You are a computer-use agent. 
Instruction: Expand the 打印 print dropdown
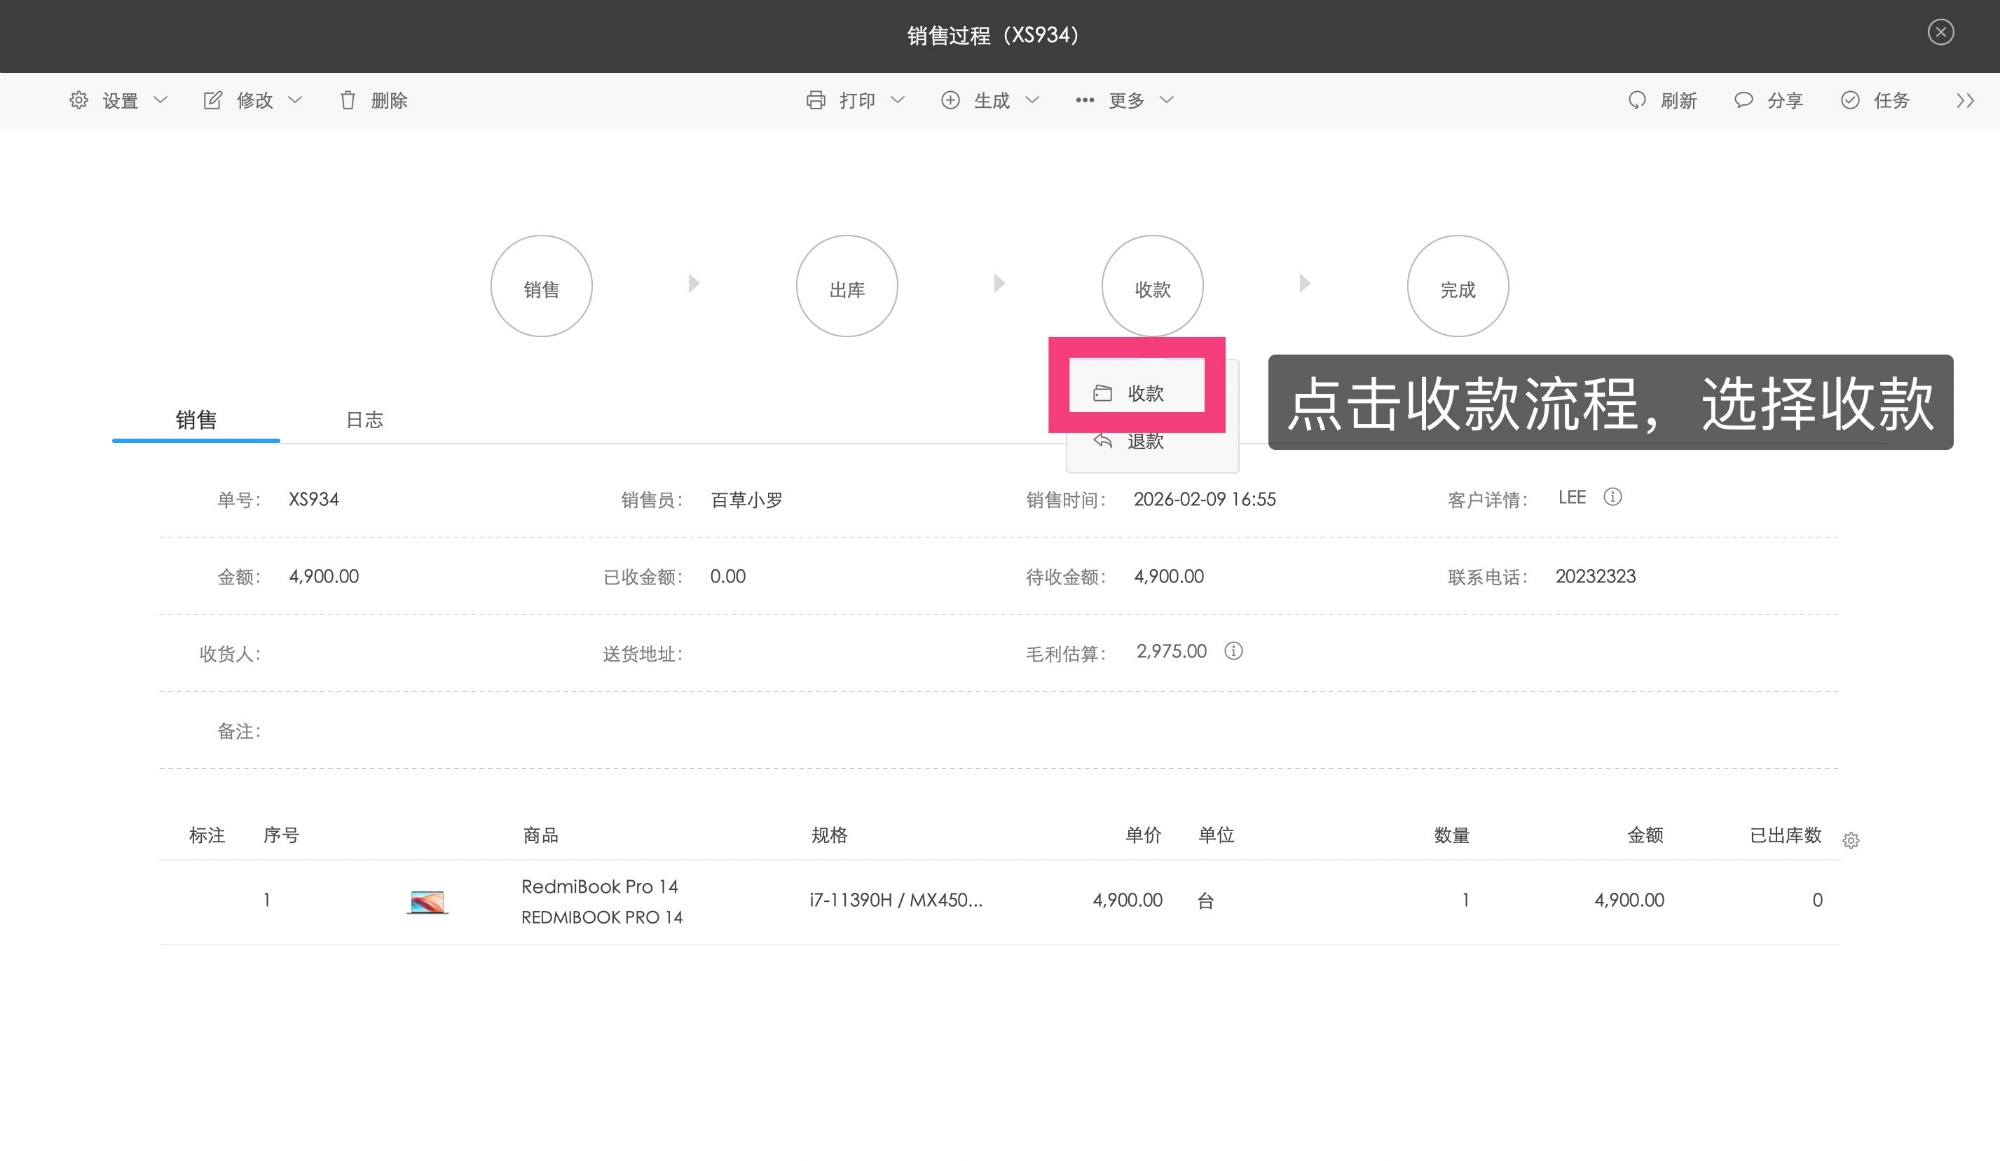[856, 100]
